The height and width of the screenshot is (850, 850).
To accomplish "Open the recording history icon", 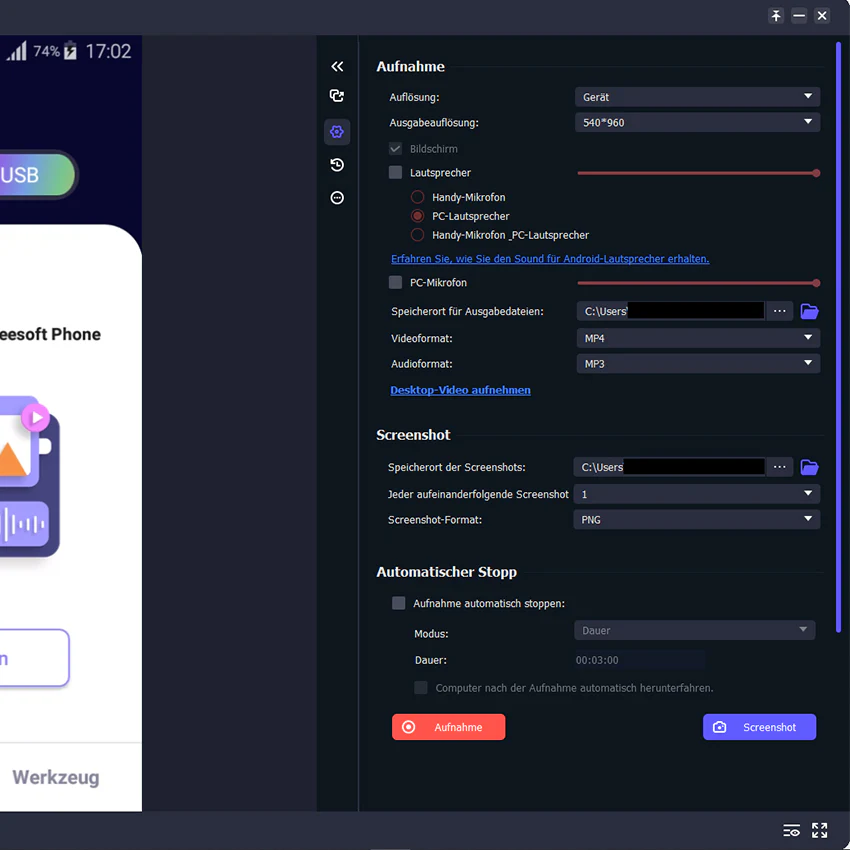I will tap(337, 165).
